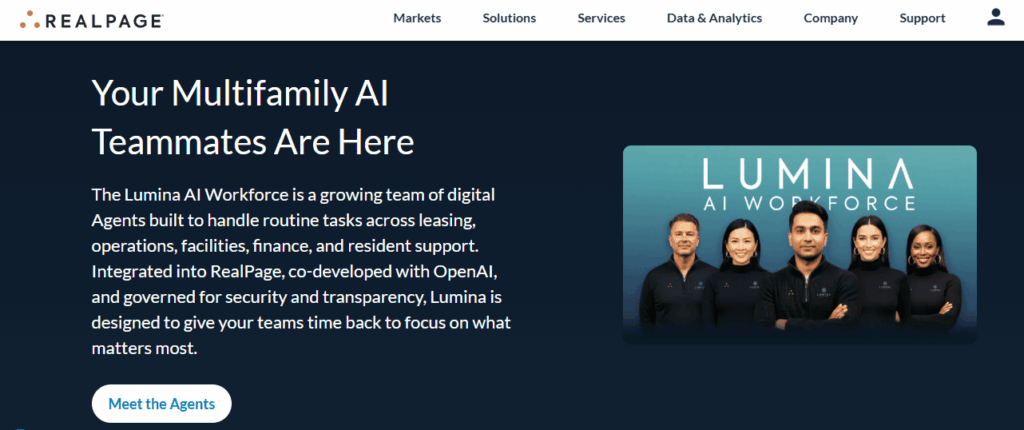This screenshot has height=430, width=1024.
Task: Open the user account icon
Action: (995, 17)
